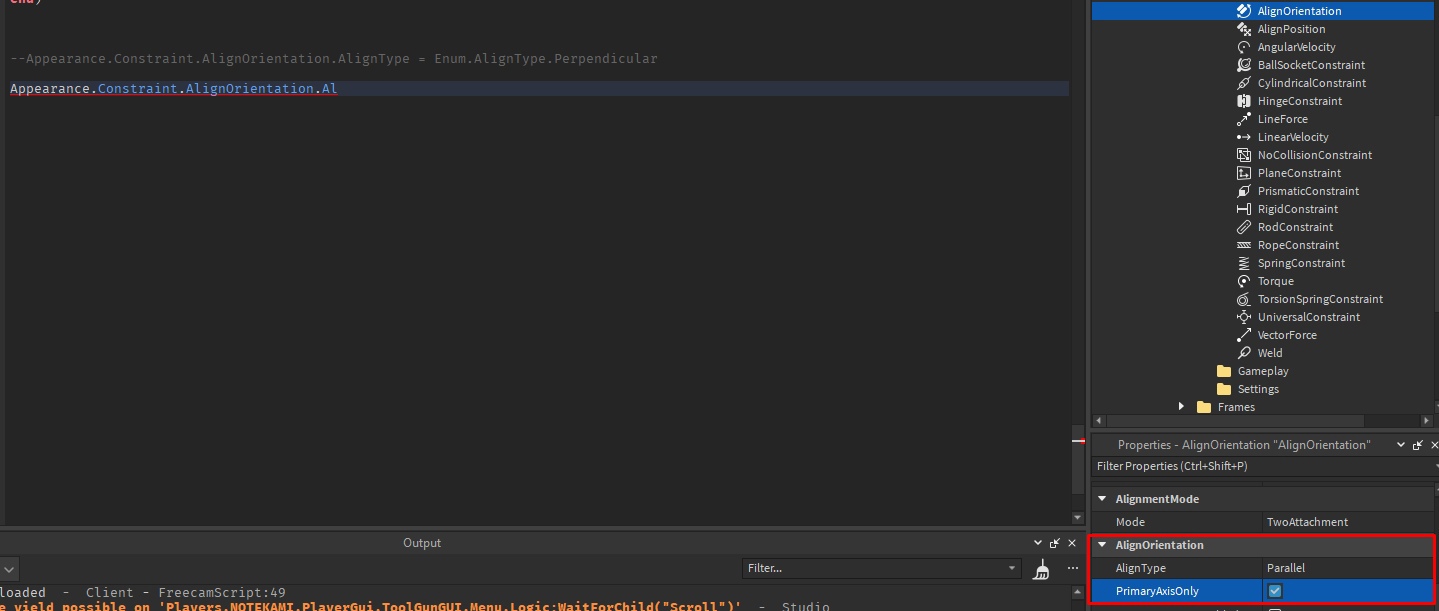Clear the Output log with the broom icon
This screenshot has width=1439, height=611.
1040,568
